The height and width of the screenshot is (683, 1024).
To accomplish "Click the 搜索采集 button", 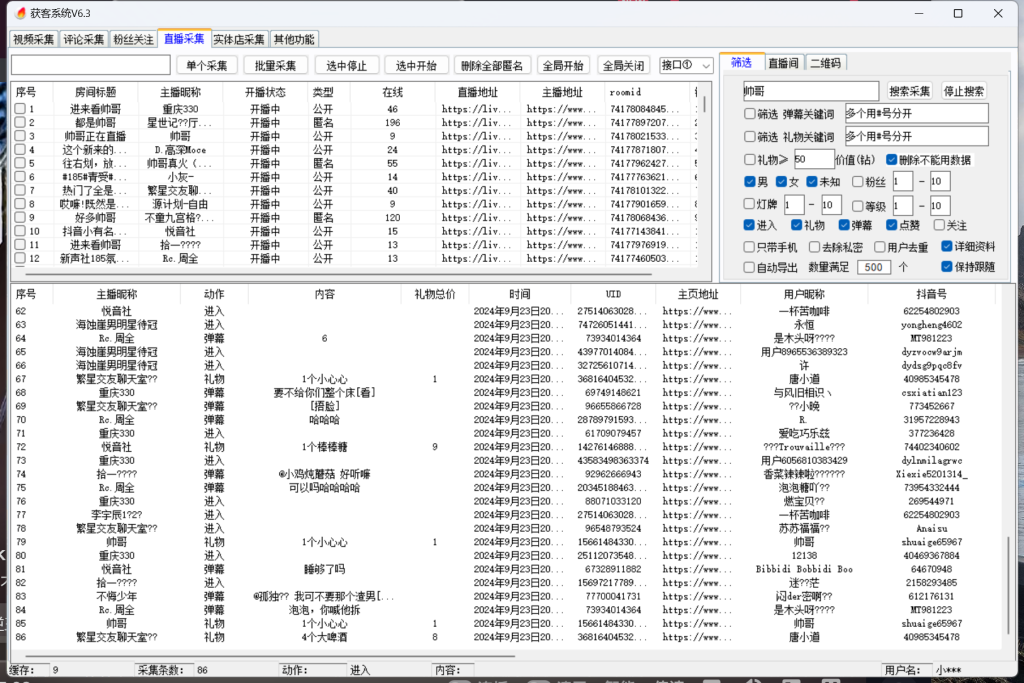I will tap(910, 91).
